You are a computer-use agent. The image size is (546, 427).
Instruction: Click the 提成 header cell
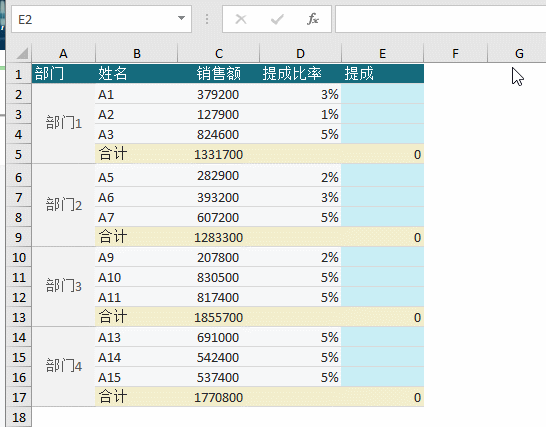click(x=382, y=73)
